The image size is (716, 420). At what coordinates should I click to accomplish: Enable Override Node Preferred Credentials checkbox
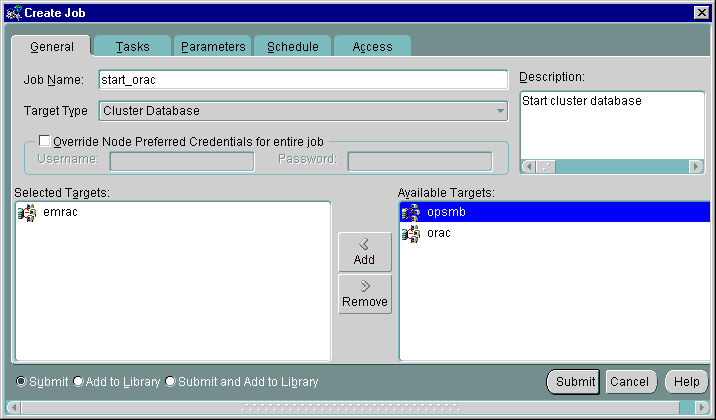tap(44, 141)
